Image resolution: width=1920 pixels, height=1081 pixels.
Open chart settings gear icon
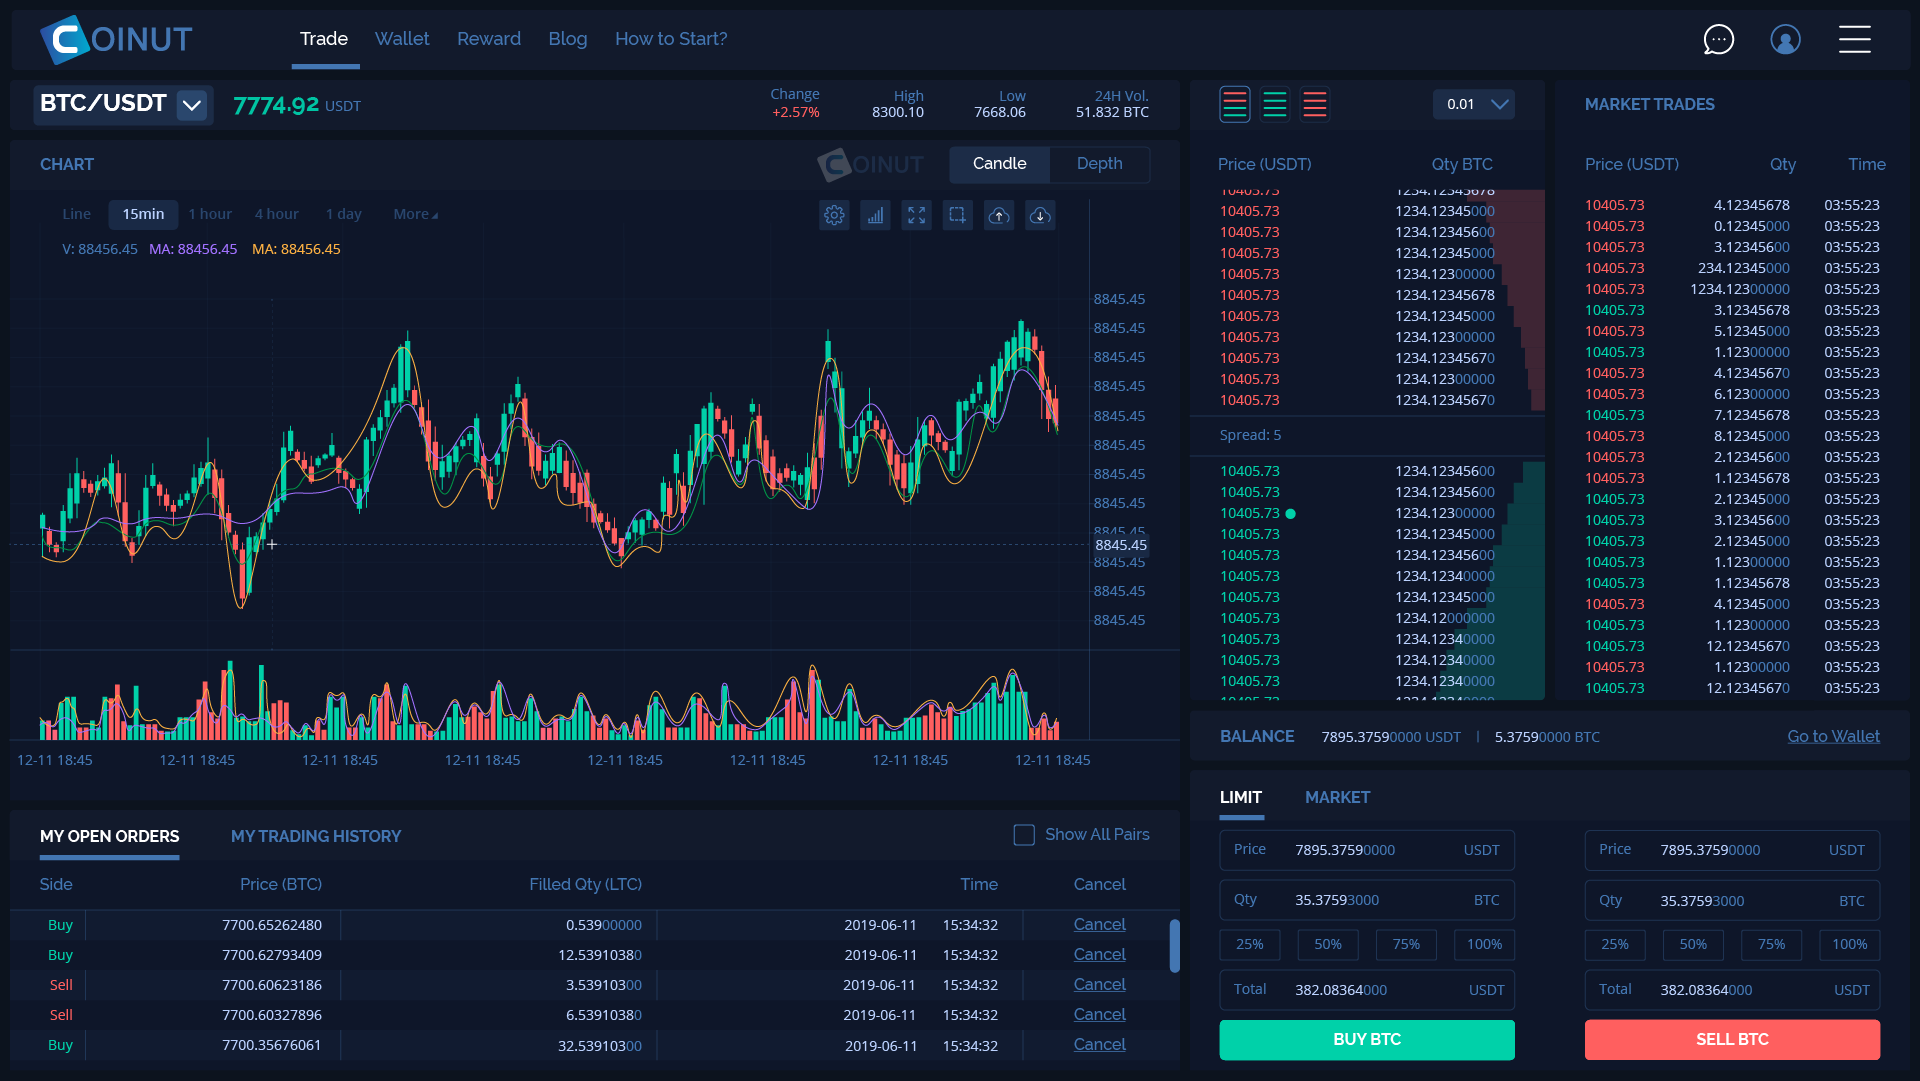click(x=834, y=215)
